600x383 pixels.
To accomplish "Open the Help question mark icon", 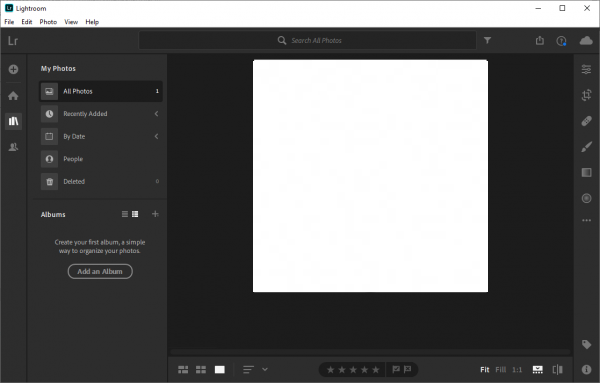I will coord(561,41).
